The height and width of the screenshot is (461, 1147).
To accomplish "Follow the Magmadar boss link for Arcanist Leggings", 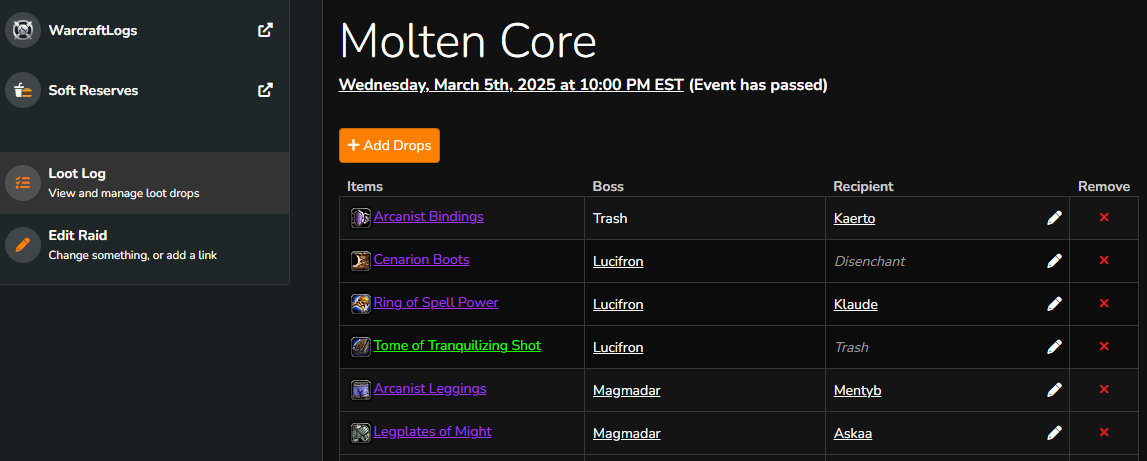I will [x=626, y=390].
